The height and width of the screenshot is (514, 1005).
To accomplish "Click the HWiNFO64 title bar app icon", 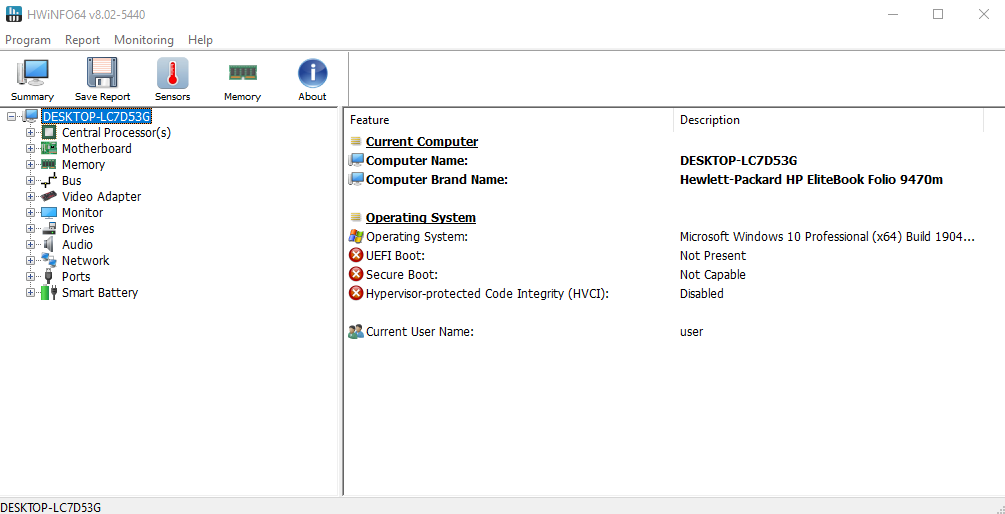I will [x=13, y=14].
